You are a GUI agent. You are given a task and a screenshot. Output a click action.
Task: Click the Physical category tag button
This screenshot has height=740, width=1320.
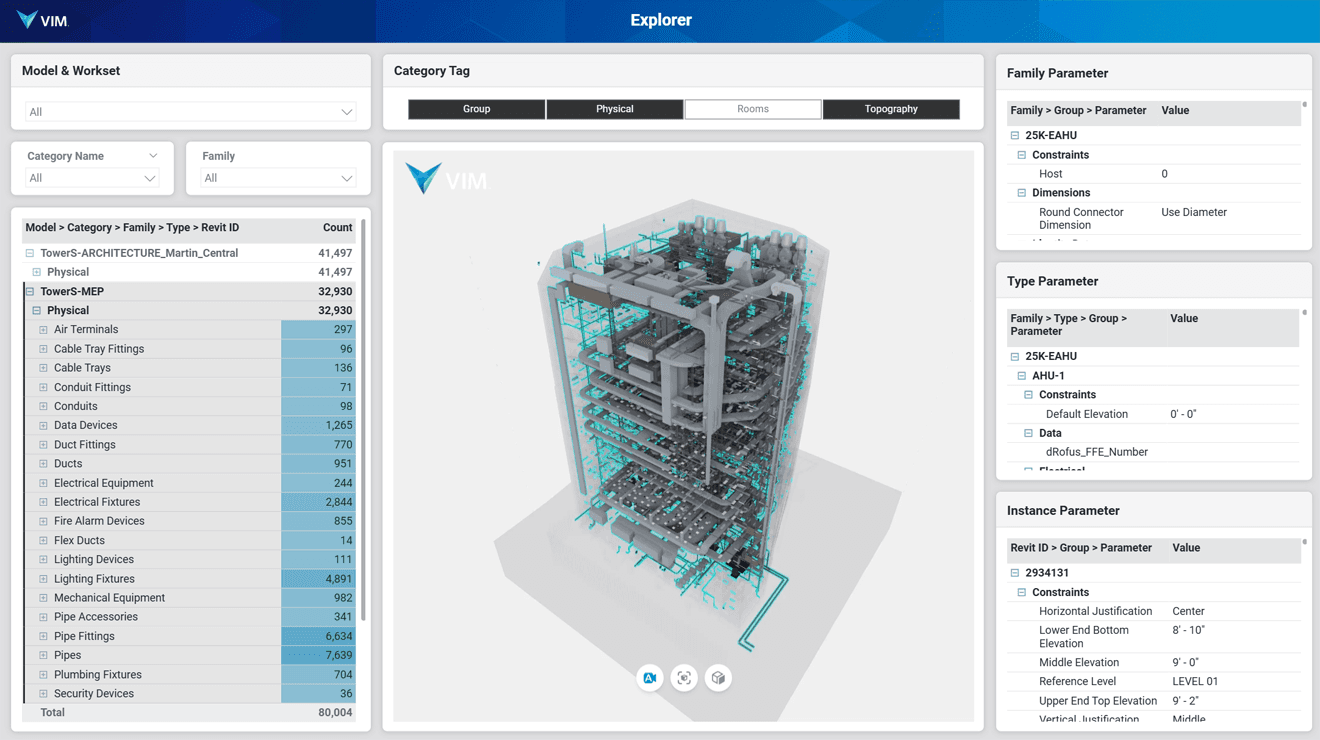click(615, 109)
